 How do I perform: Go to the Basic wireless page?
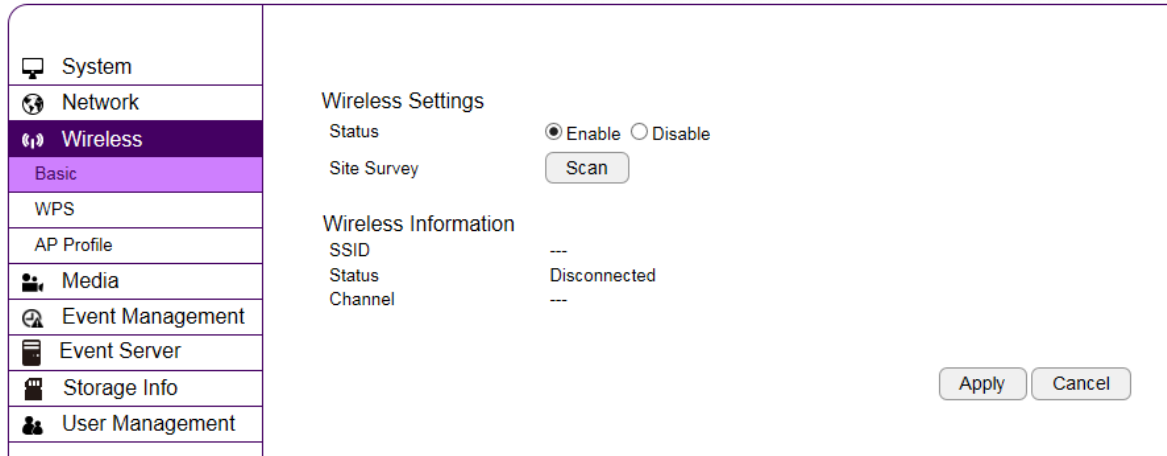(56, 174)
